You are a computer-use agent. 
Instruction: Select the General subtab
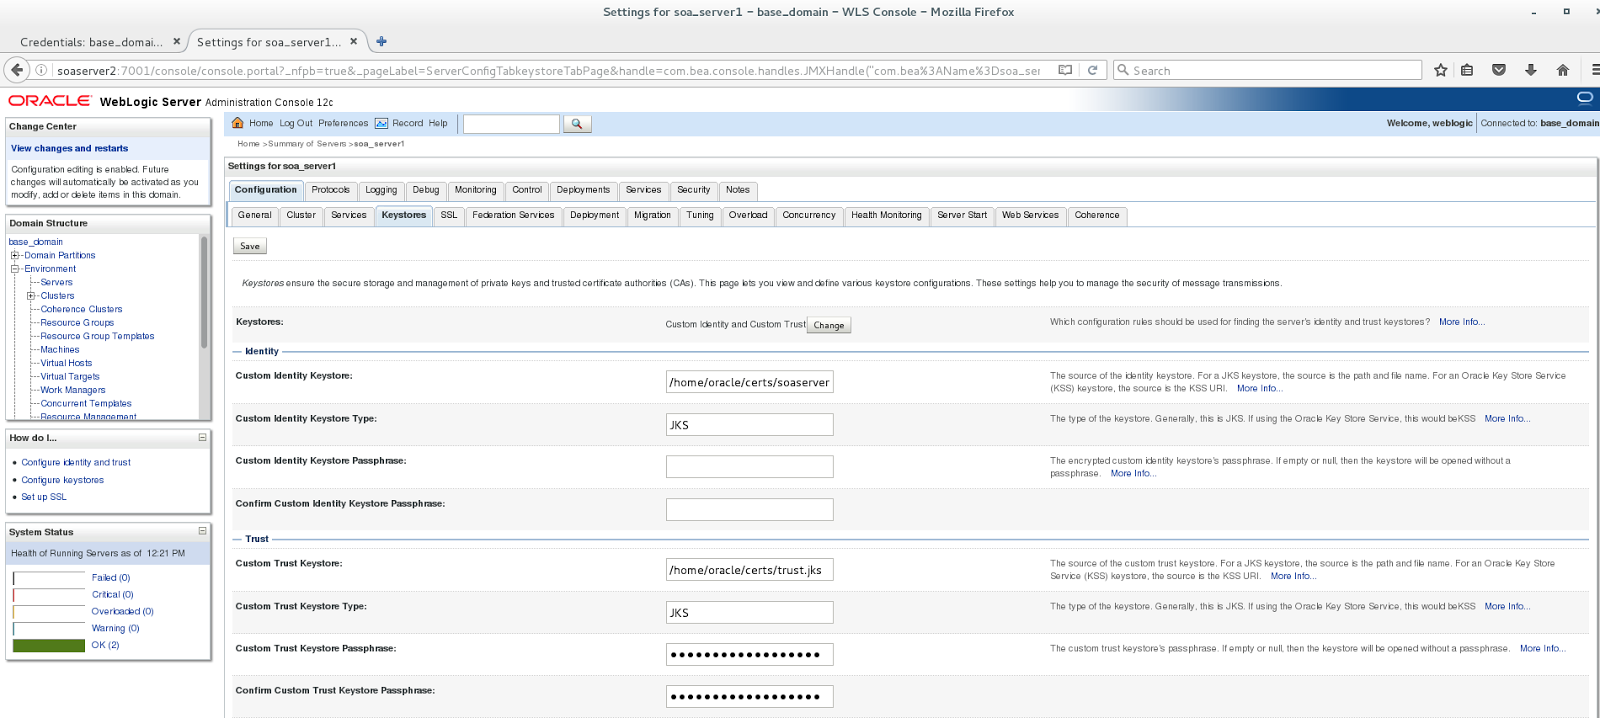coord(254,215)
